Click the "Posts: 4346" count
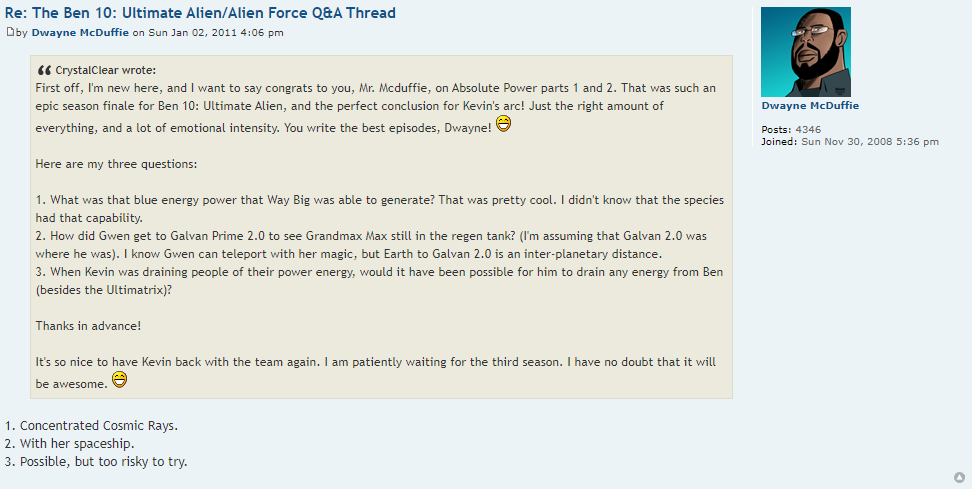This screenshot has height=489, width=972. pos(791,129)
